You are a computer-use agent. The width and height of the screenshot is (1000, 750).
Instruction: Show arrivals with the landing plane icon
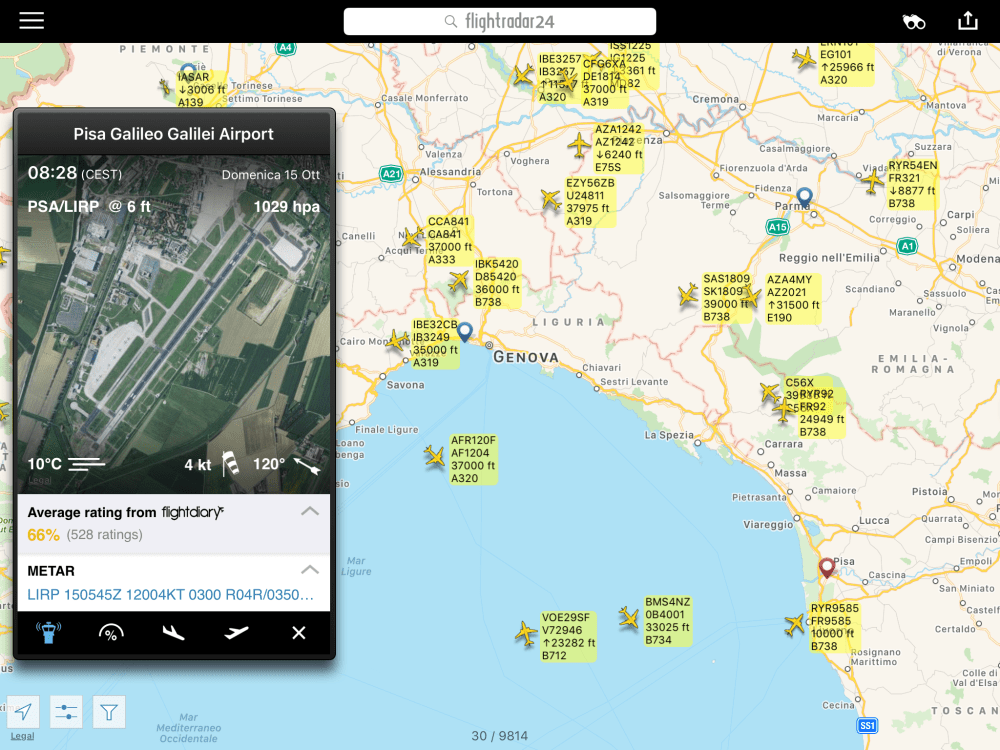pyautogui.click(x=174, y=633)
